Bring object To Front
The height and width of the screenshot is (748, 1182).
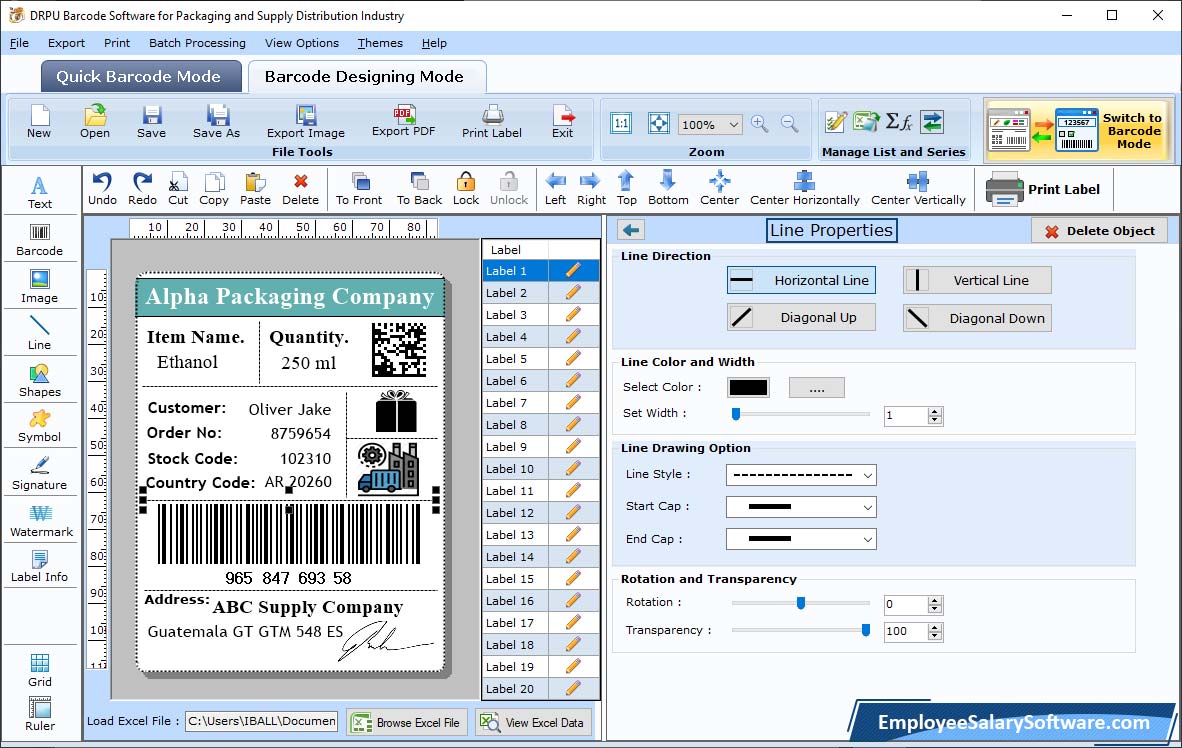[359, 189]
